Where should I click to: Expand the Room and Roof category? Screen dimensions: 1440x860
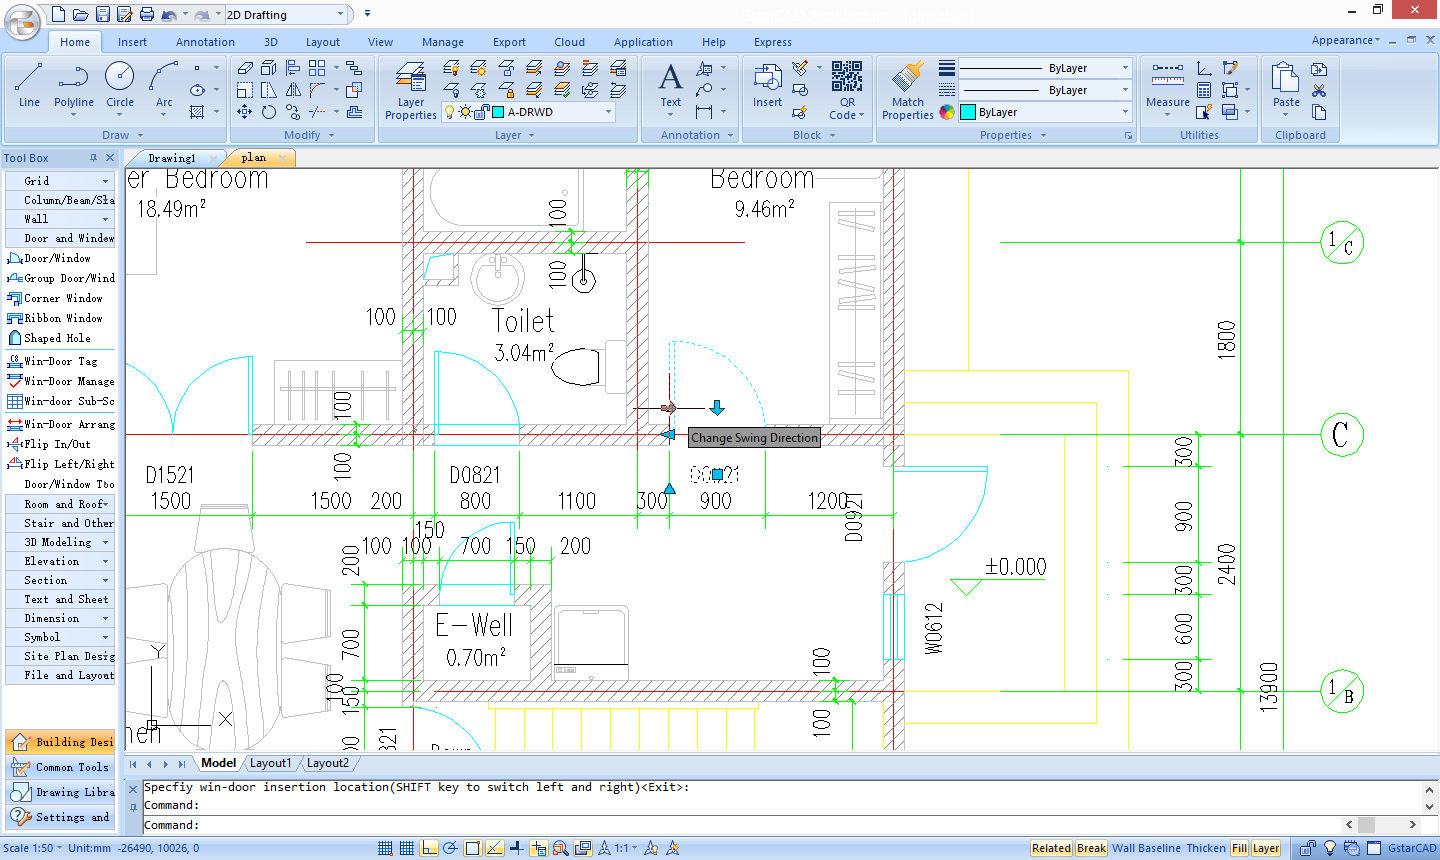[60, 504]
